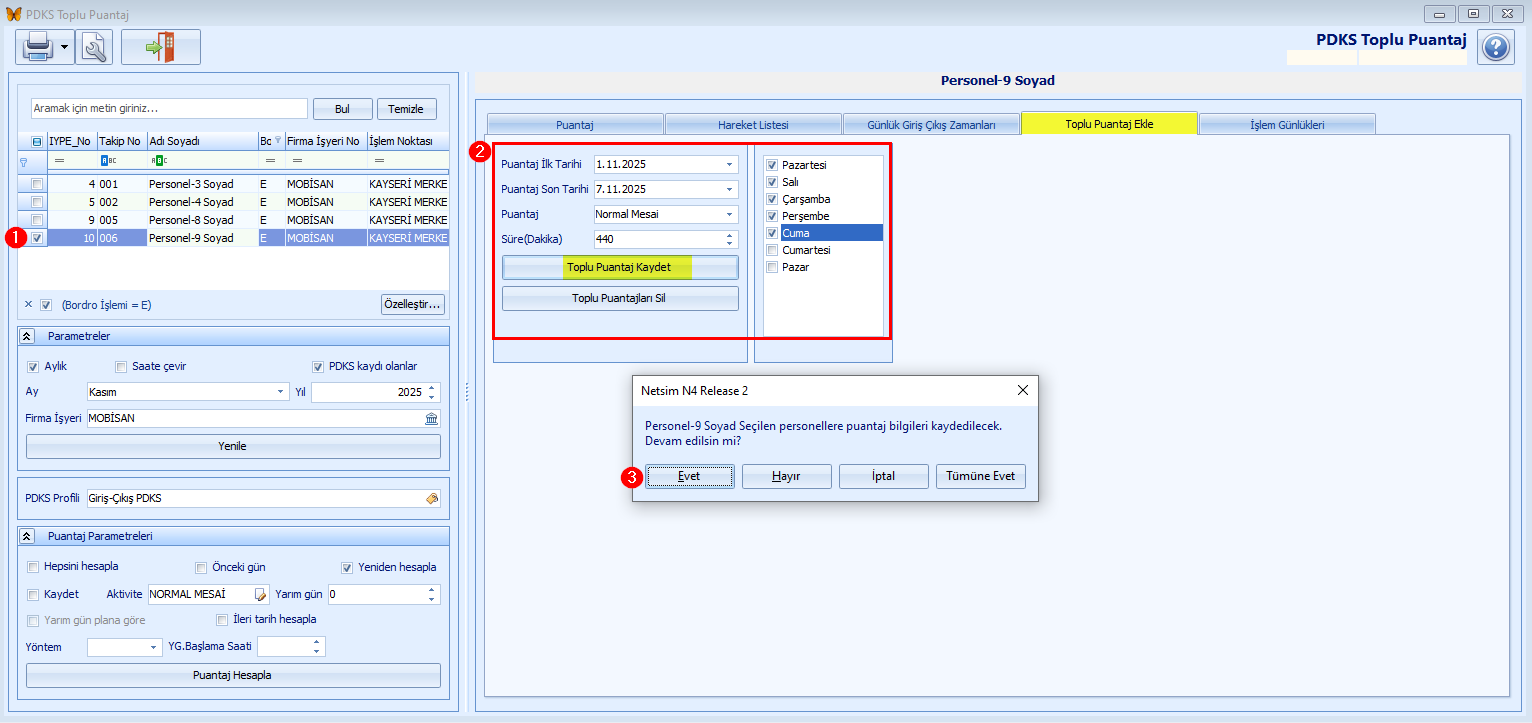Tick the Hepsini hesapla checkbox
Image resolution: width=1532 pixels, height=723 pixels.
click(34, 567)
